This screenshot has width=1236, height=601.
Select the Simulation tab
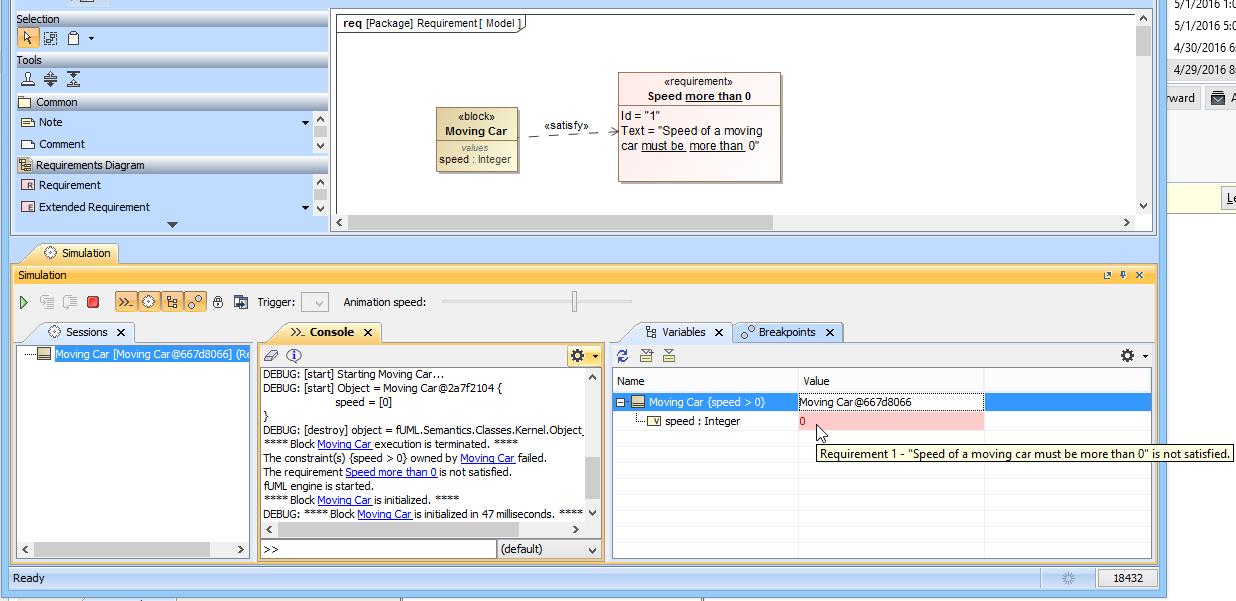tap(78, 253)
